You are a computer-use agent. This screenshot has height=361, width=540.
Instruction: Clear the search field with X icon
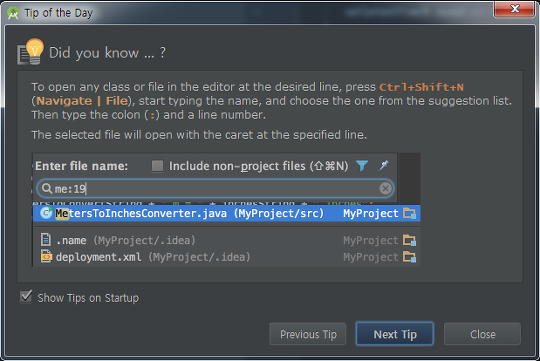pyautogui.click(x=385, y=188)
